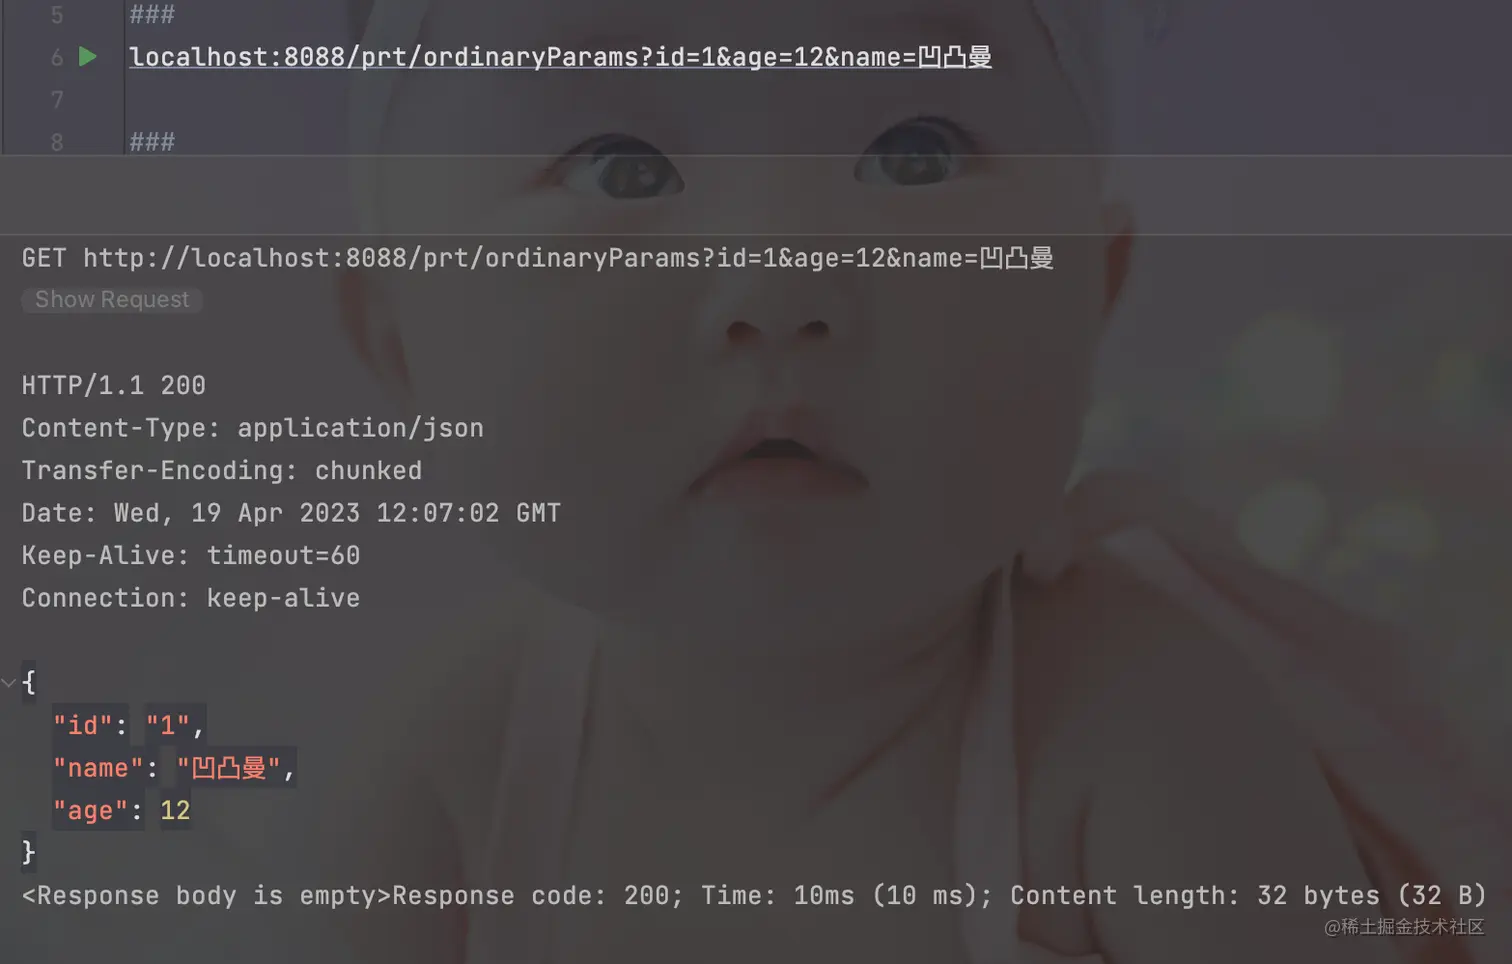Click the HTTP/1.1 200 status line

click(114, 386)
